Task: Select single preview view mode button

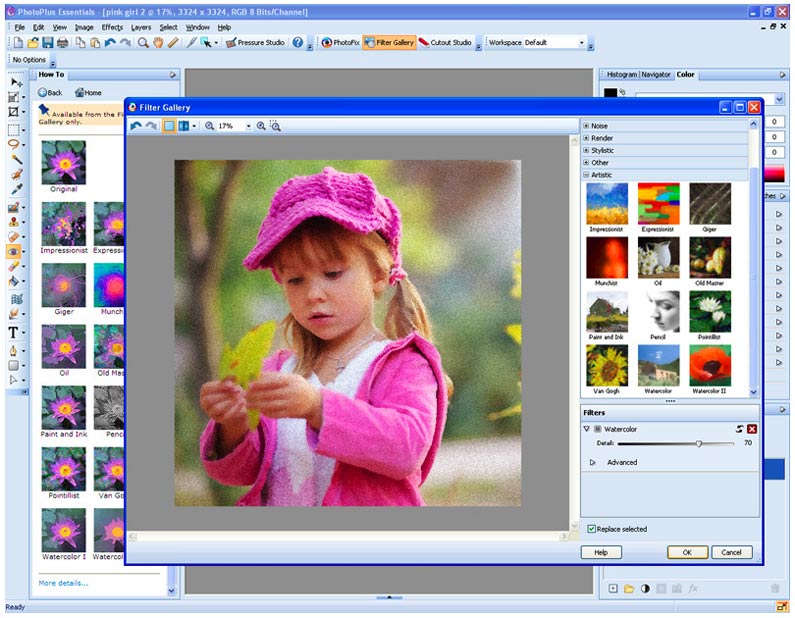Action: click(169, 126)
